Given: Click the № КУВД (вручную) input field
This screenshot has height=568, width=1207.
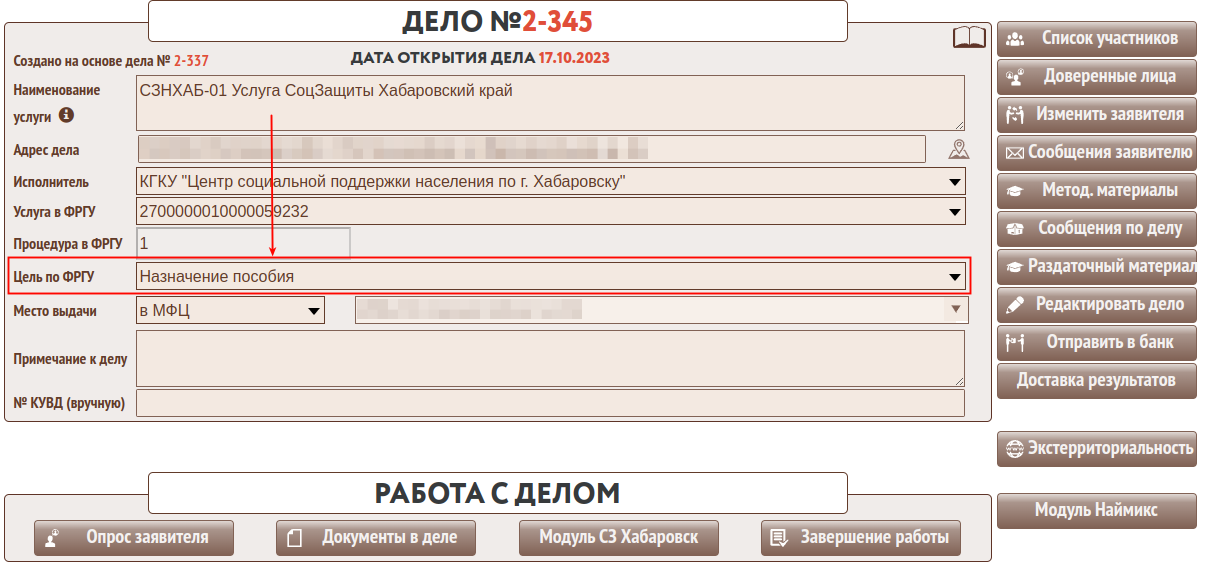Looking at the screenshot, I should 550,404.
